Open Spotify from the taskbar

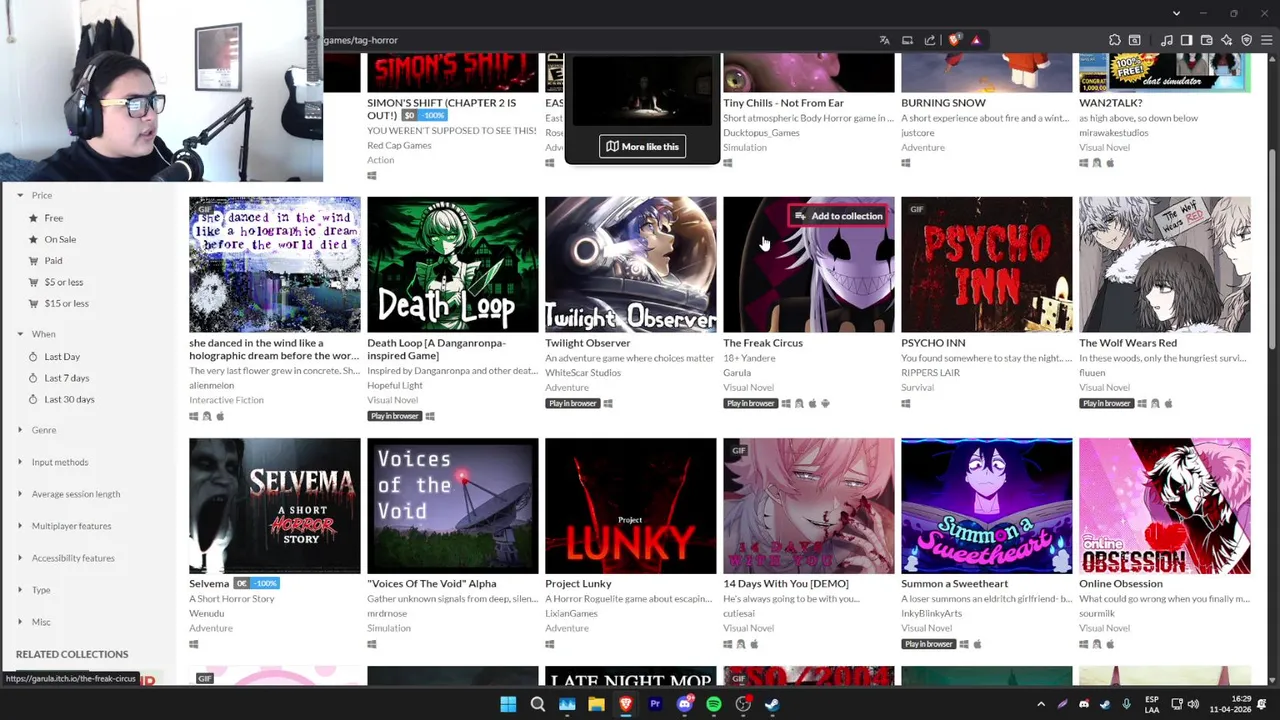coord(713,704)
